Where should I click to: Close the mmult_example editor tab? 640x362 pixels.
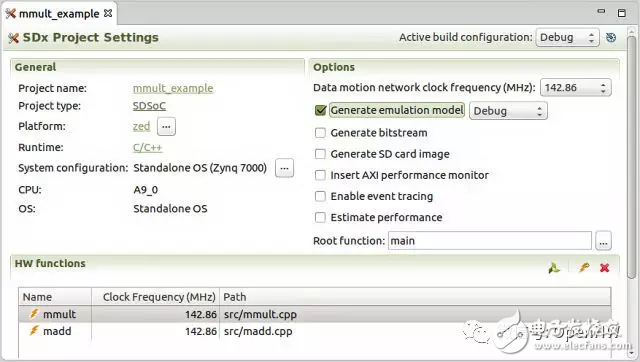point(108,13)
